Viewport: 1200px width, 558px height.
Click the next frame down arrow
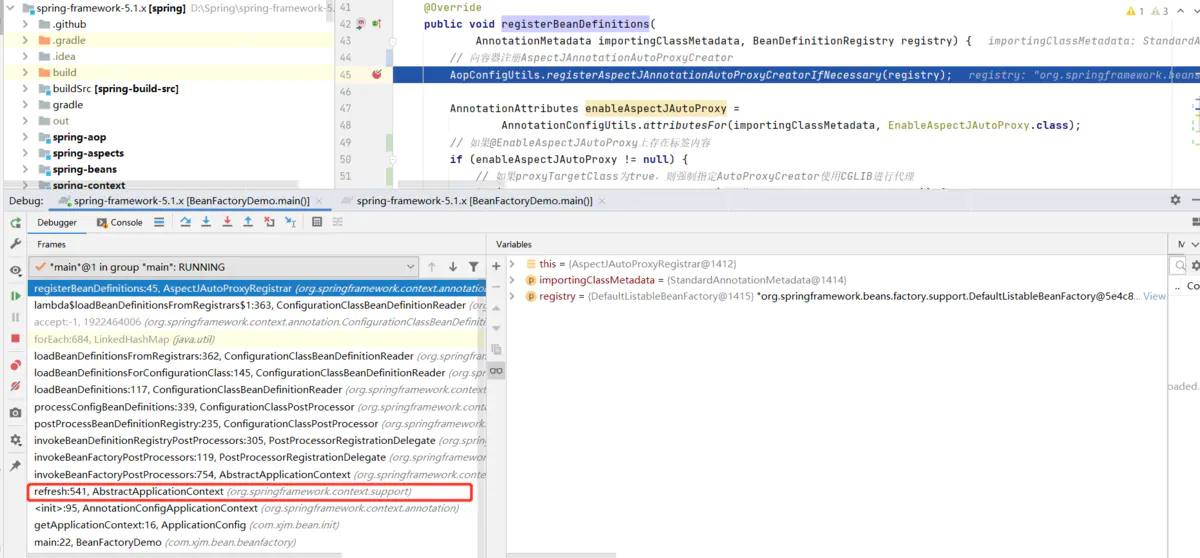pyautogui.click(x=453, y=267)
